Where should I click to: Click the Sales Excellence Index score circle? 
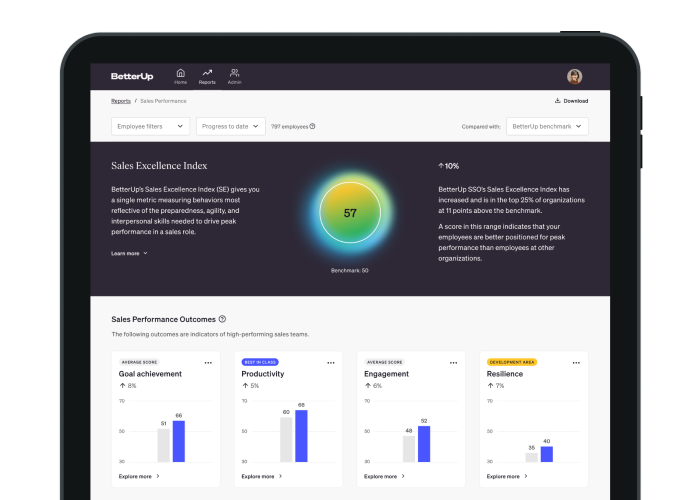tap(349, 213)
